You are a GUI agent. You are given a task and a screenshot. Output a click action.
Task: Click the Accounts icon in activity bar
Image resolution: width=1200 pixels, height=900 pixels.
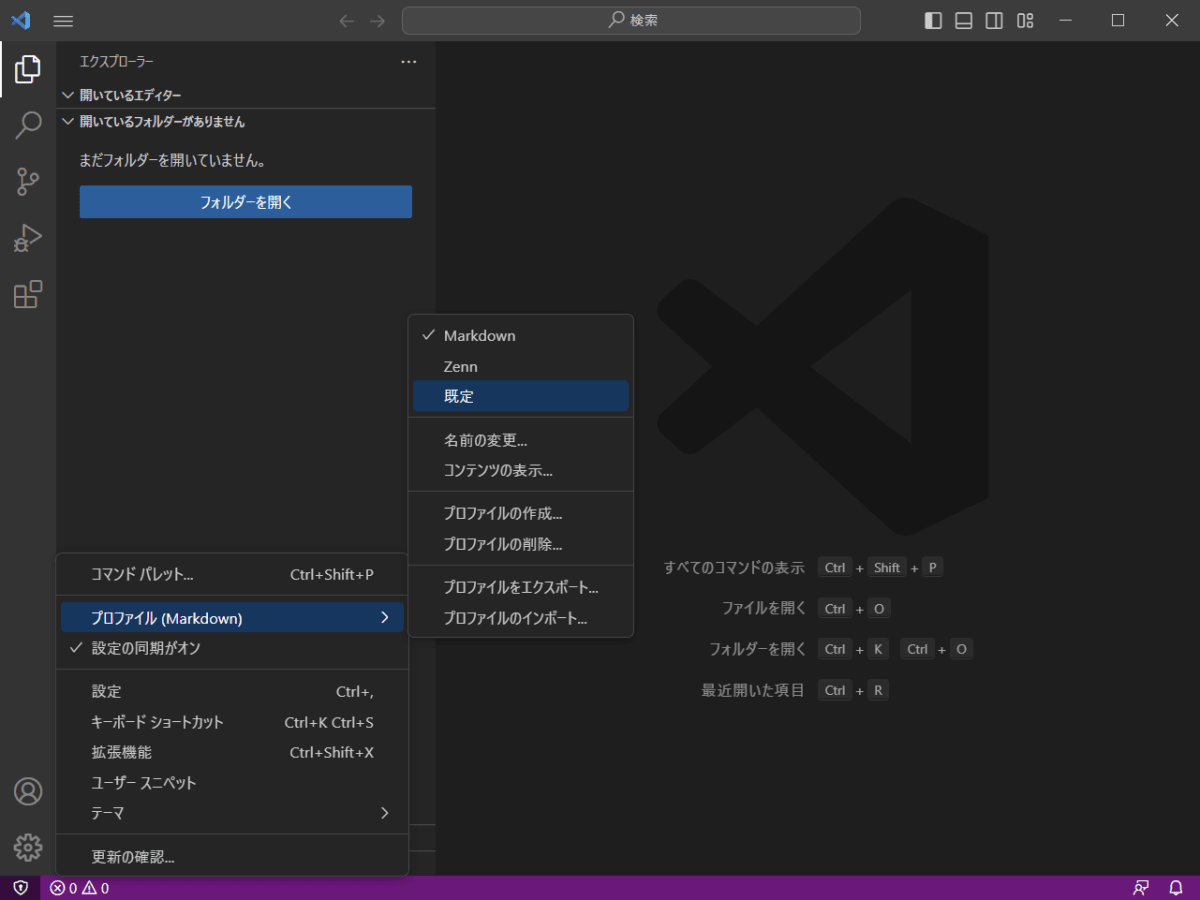click(28, 791)
